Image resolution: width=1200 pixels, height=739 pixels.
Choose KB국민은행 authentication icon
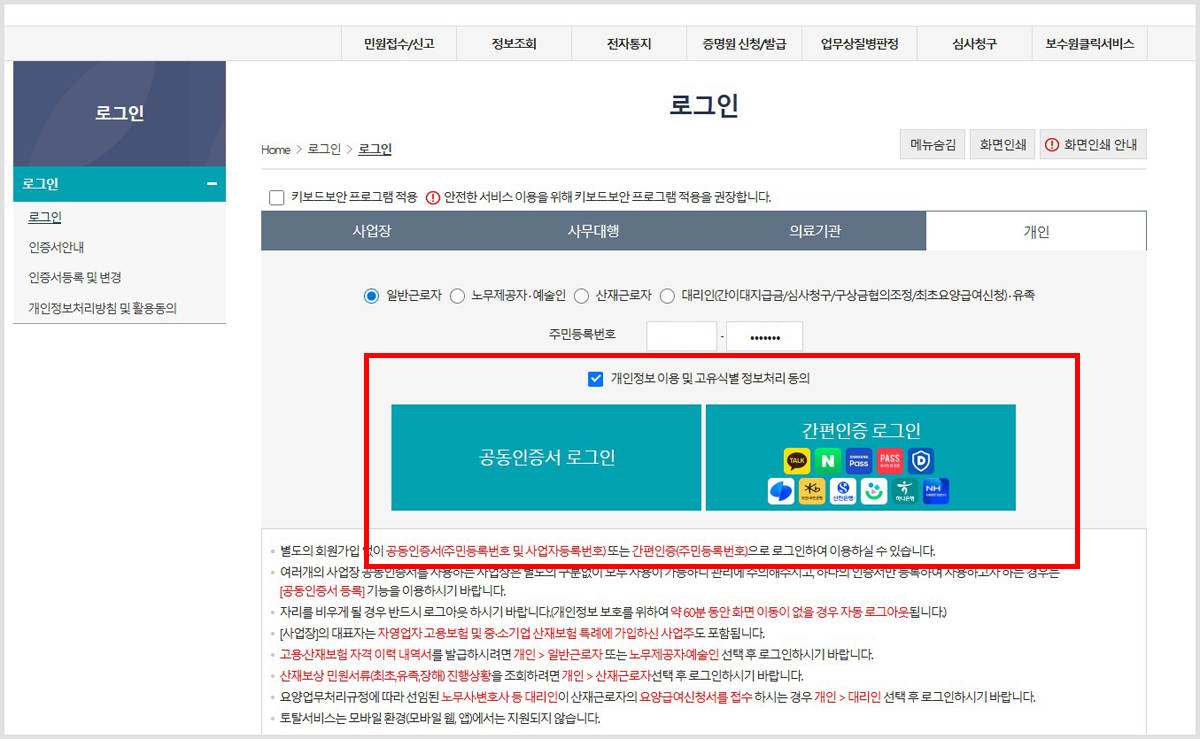(x=809, y=490)
